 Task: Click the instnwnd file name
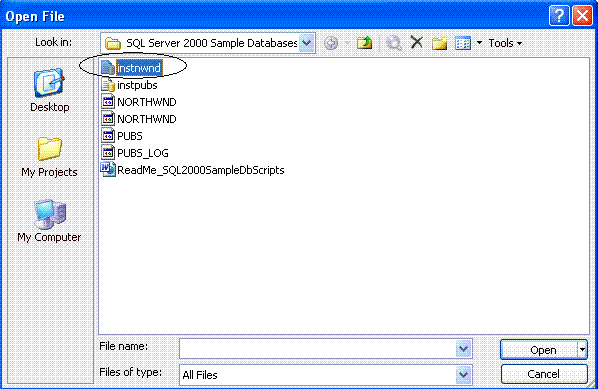coord(139,68)
